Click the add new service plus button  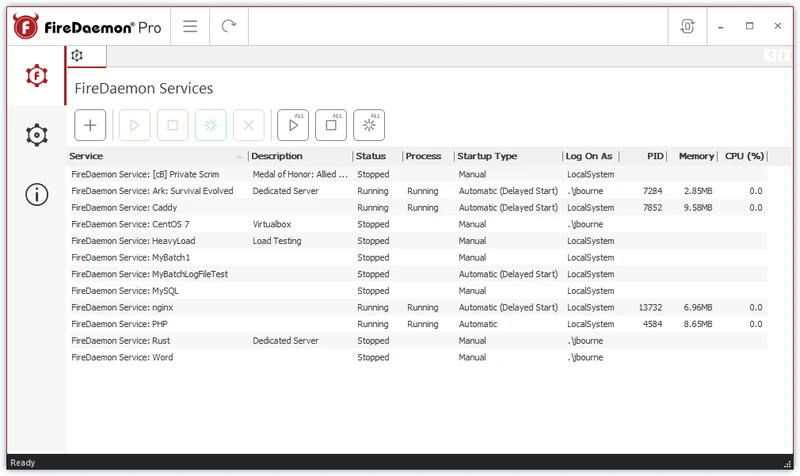(x=90, y=125)
